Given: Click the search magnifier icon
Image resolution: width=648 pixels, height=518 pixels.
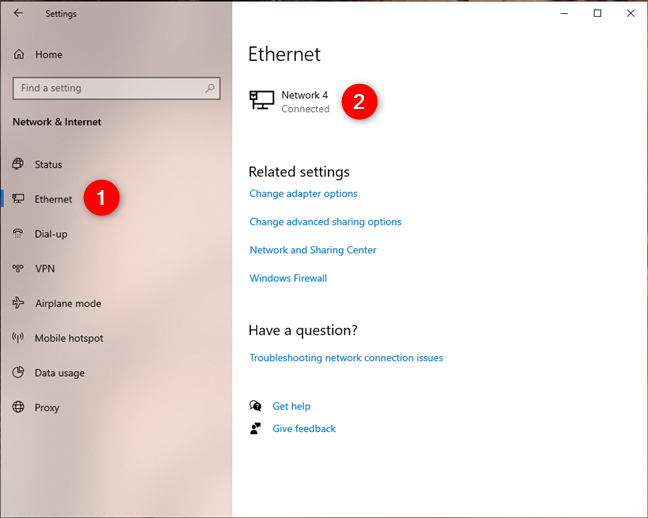Looking at the screenshot, I should [210, 88].
